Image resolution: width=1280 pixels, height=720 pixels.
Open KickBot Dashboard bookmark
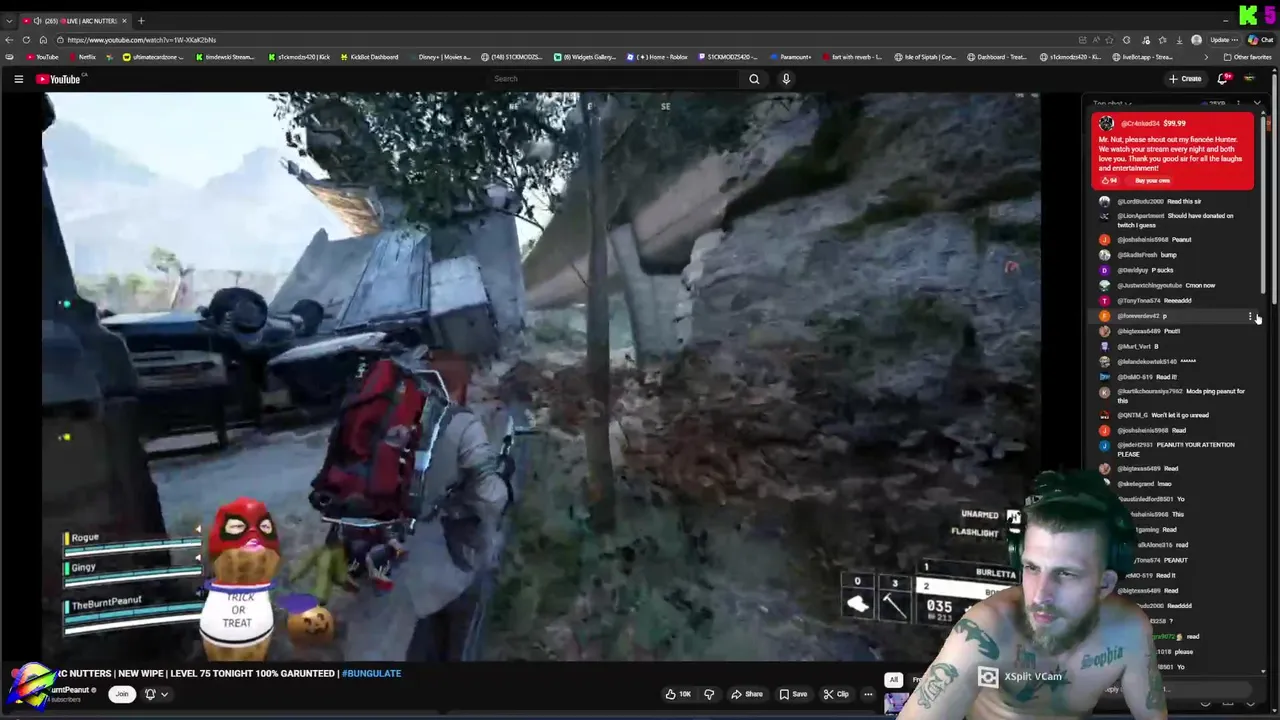(369, 57)
